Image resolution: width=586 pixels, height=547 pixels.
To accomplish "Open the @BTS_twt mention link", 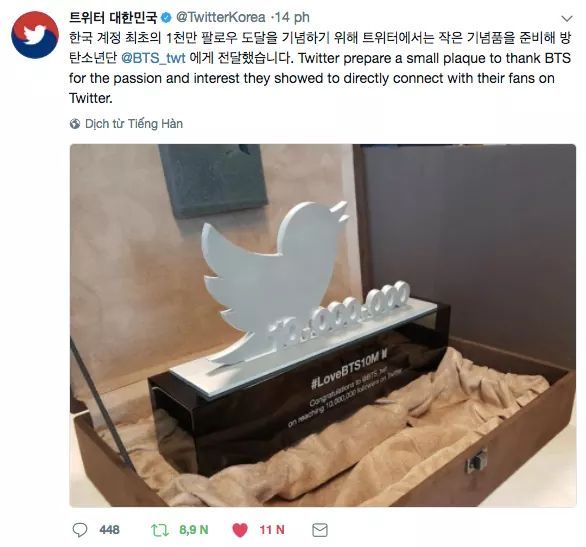I will point(153,58).
